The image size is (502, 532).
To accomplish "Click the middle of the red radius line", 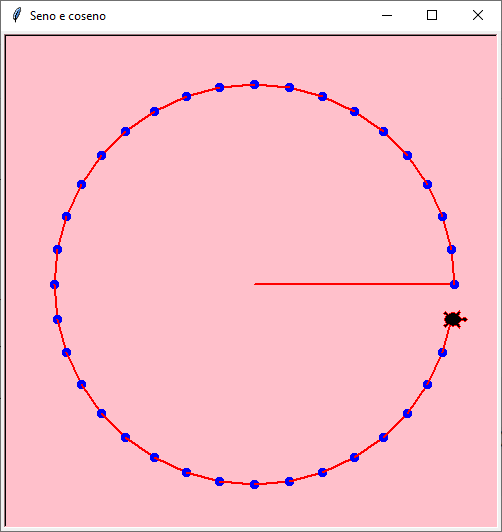I will (353, 284).
